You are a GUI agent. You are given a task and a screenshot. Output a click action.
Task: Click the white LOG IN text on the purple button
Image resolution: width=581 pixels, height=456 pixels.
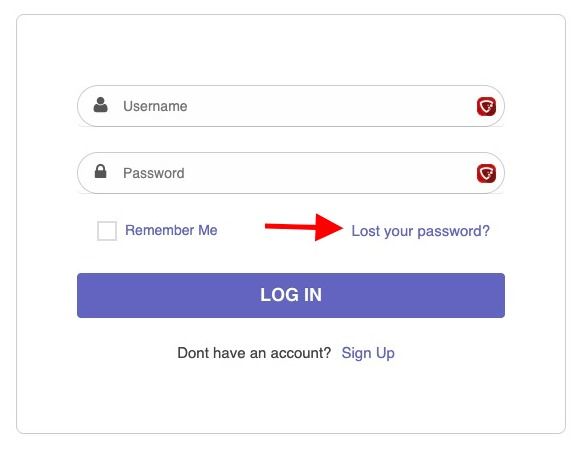[x=291, y=295]
